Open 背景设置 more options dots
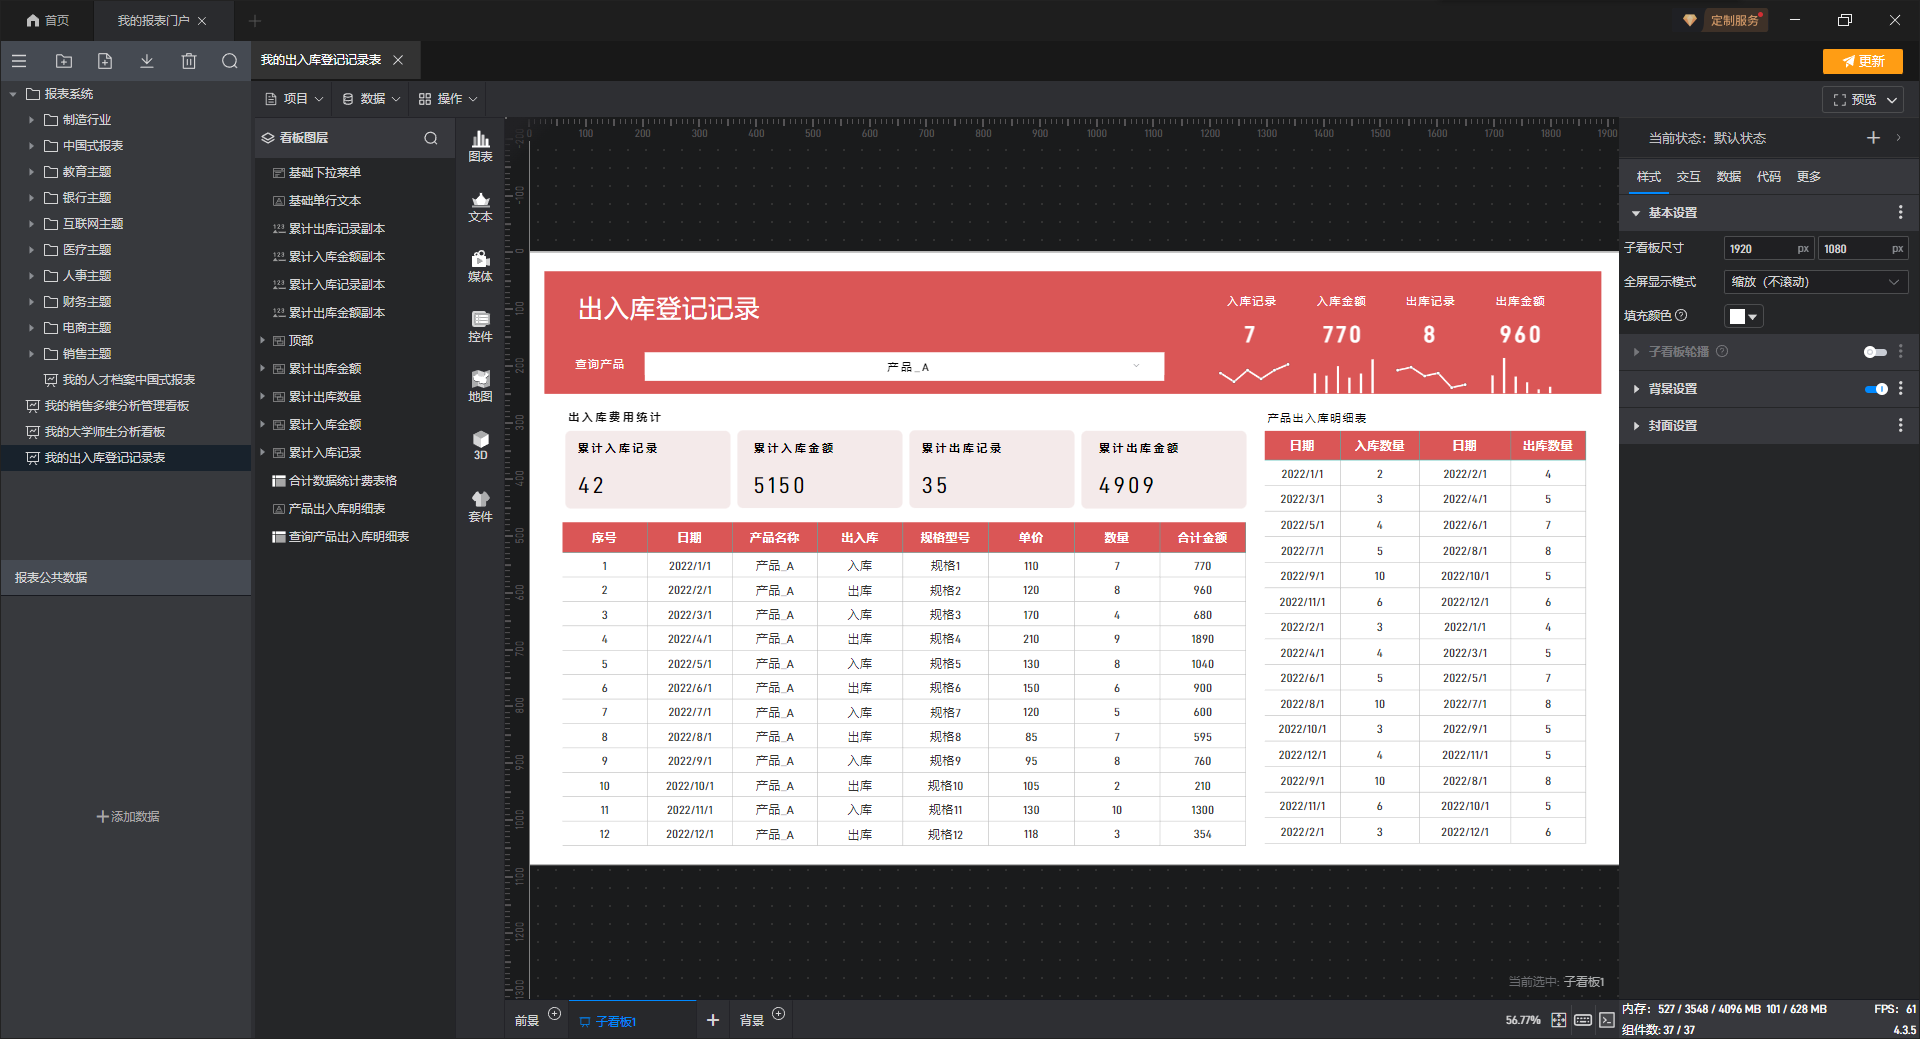Screen dimensions: 1920x1039 (1901, 388)
